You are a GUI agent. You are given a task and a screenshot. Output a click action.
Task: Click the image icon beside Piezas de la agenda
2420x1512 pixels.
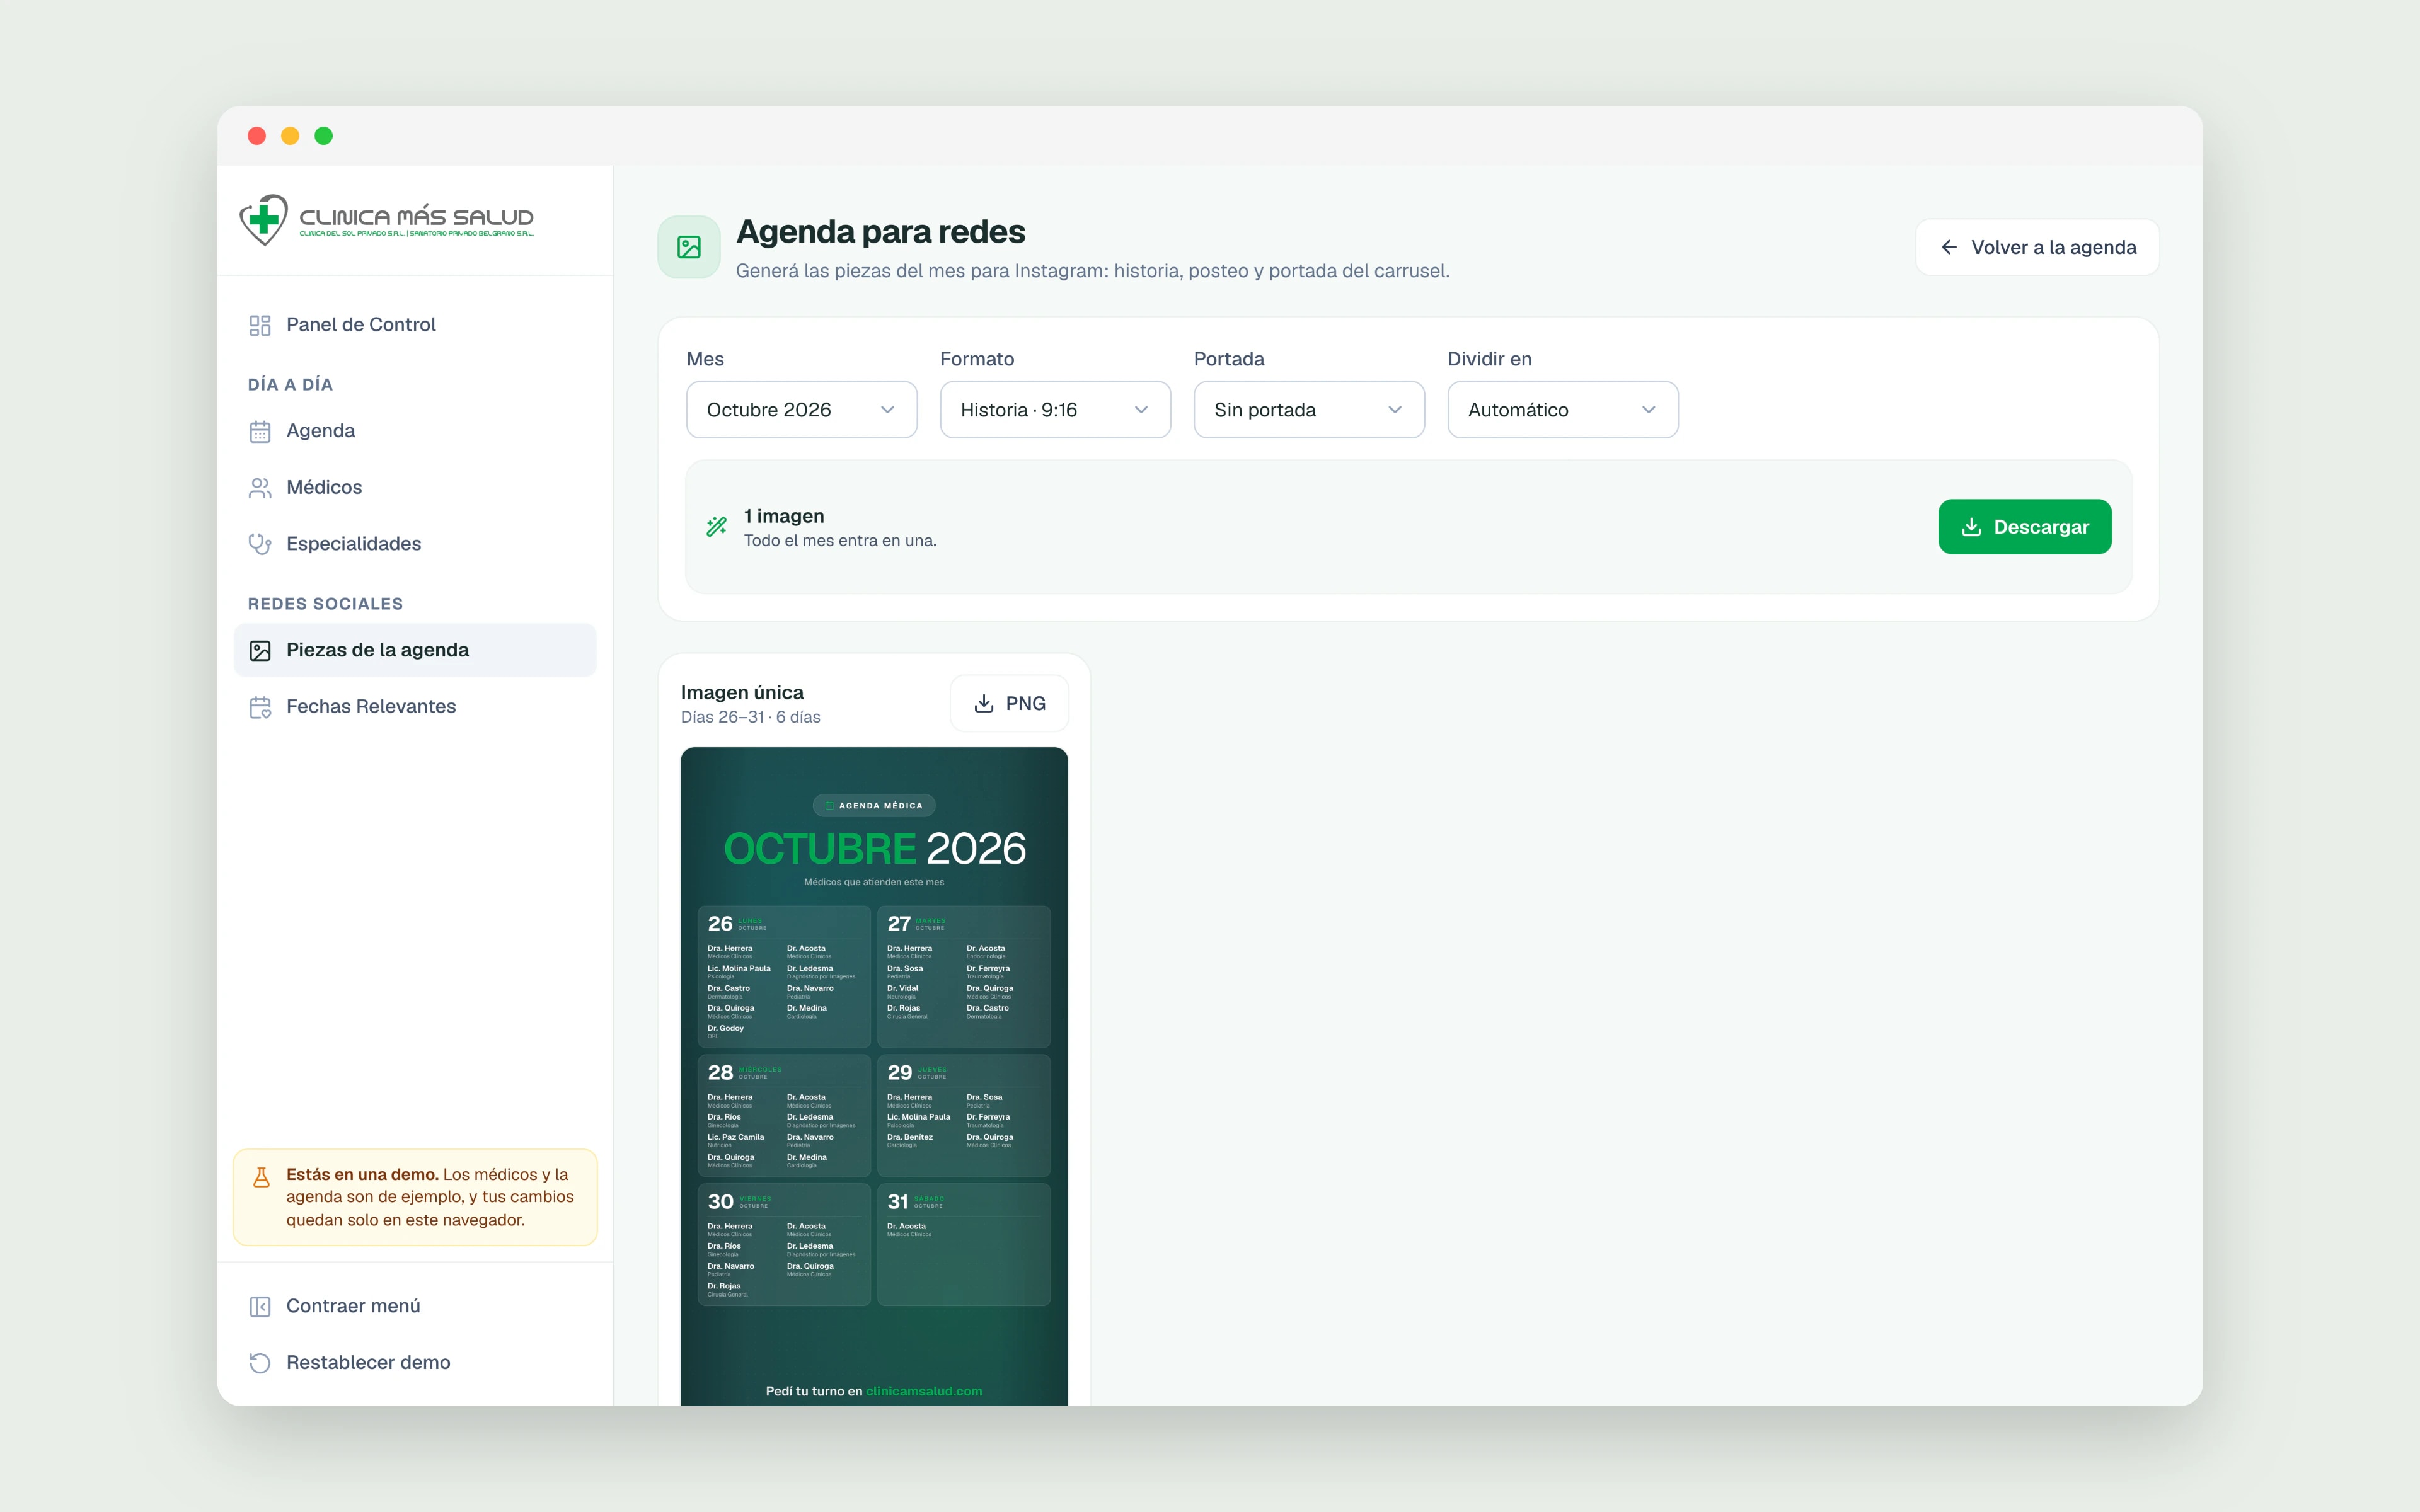[x=260, y=651]
